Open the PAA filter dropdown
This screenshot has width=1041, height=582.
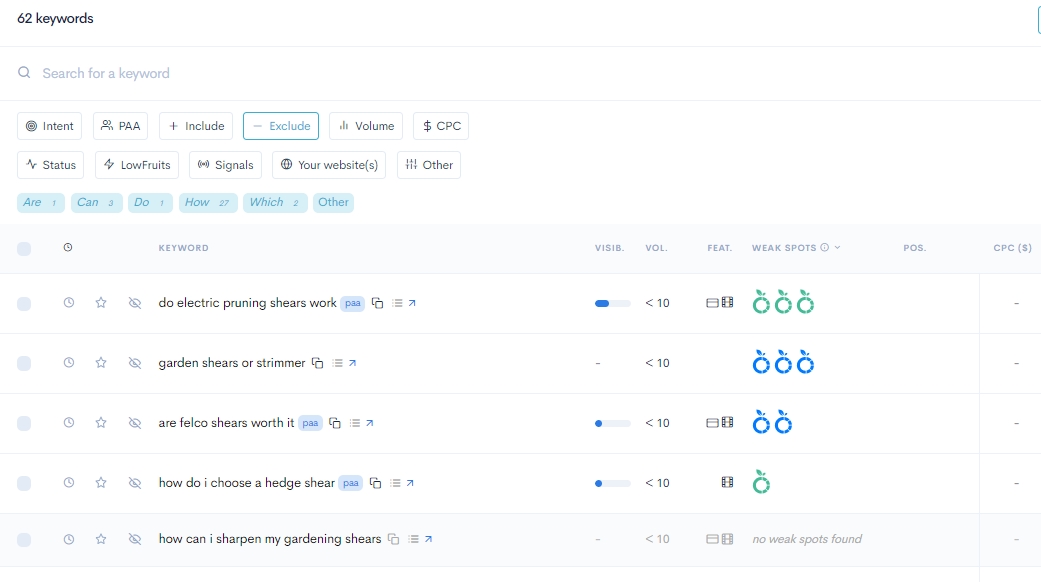120,126
